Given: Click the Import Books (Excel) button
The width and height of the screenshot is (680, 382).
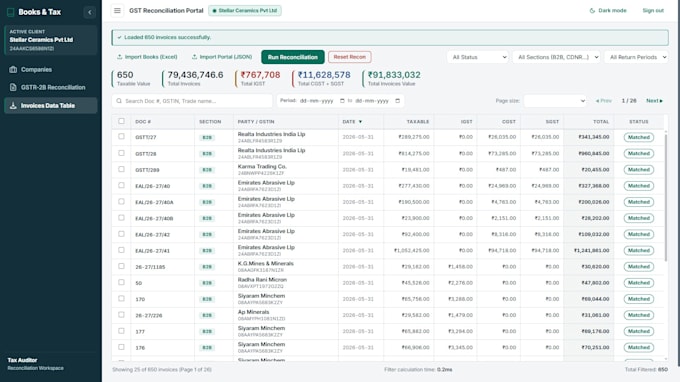Looking at the screenshot, I should (147, 57).
